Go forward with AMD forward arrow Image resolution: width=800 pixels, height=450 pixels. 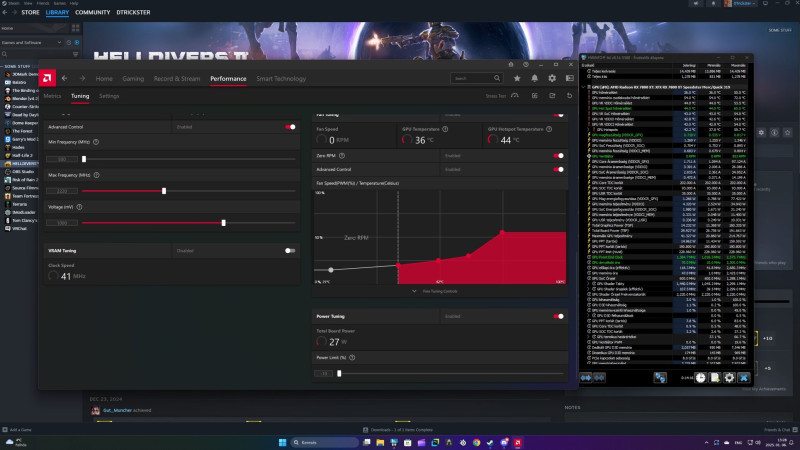click(x=82, y=78)
